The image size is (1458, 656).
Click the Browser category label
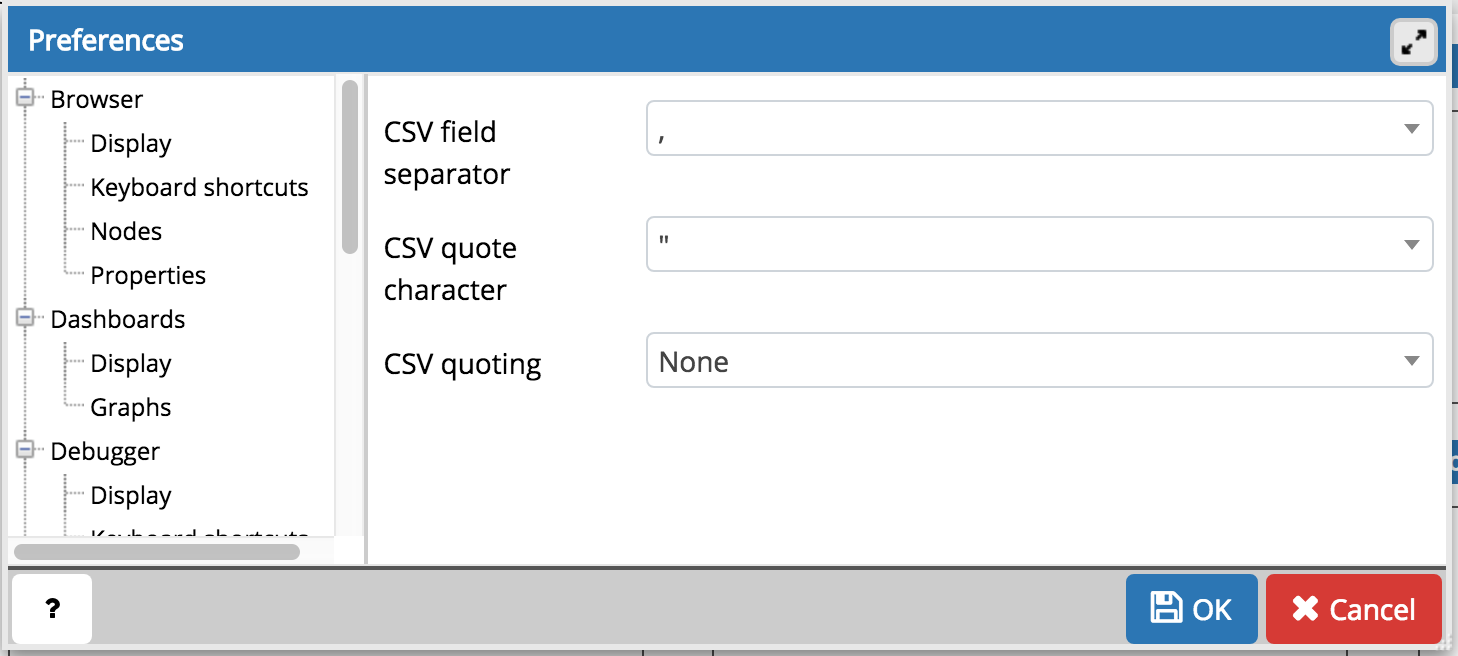pos(96,99)
